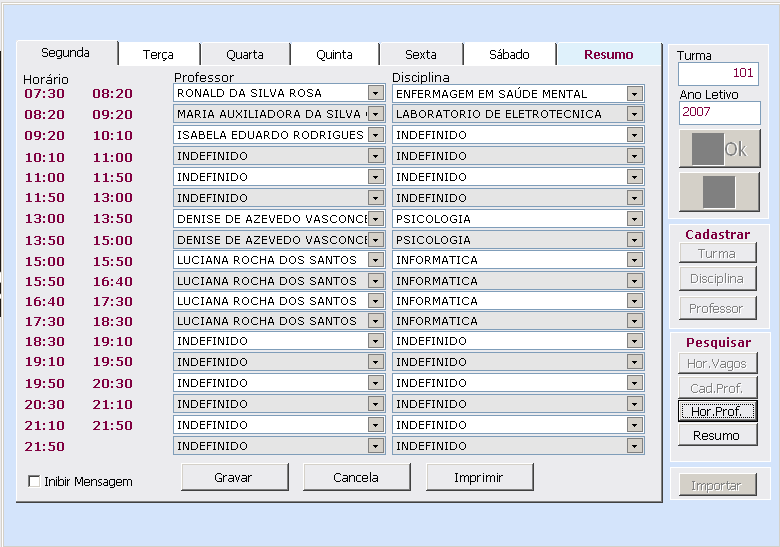Click the Resumo button under Pesquisar
This screenshot has width=780, height=547.
pyautogui.click(x=716, y=435)
